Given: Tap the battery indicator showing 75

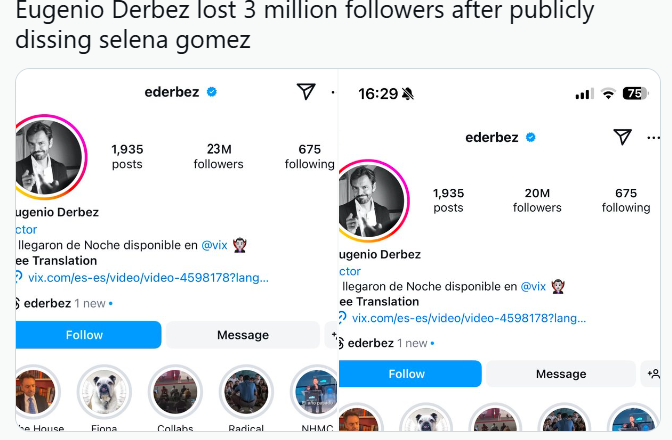Looking at the screenshot, I should tap(635, 94).
